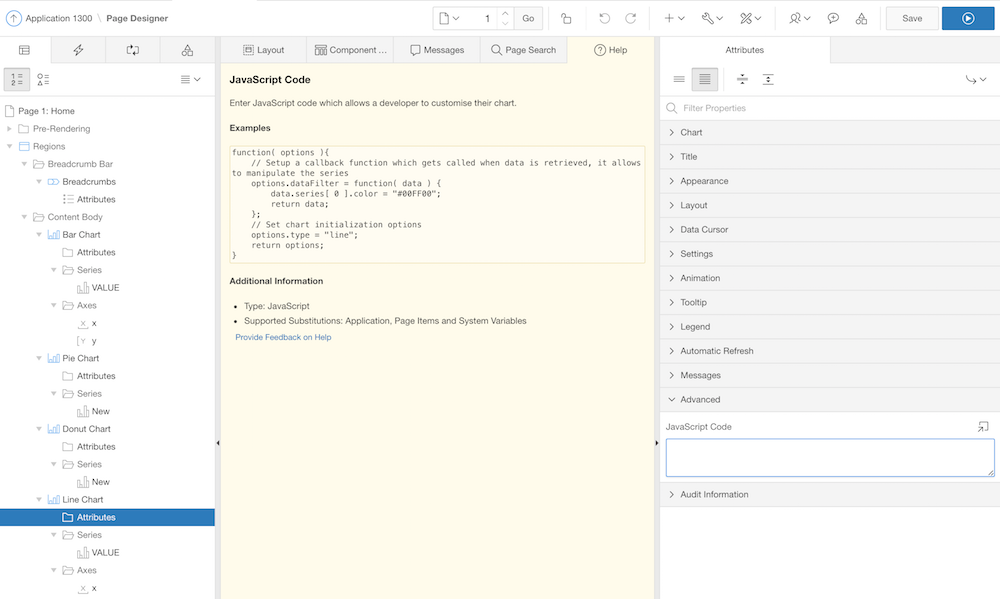Toggle Show Common attributes view

click(679, 79)
